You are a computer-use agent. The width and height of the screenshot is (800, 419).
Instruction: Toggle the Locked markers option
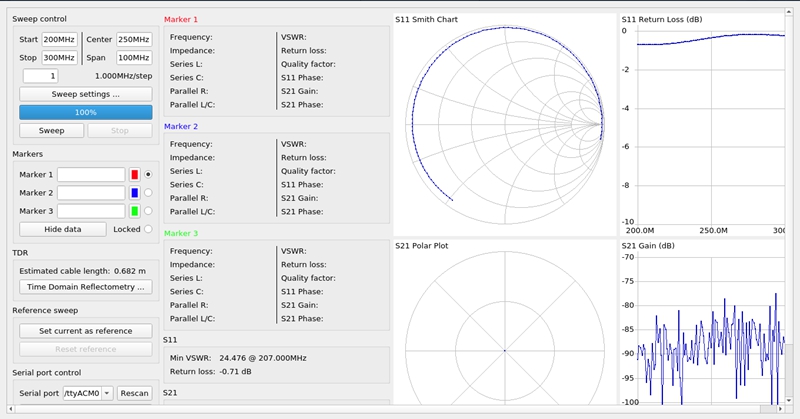(148, 229)
